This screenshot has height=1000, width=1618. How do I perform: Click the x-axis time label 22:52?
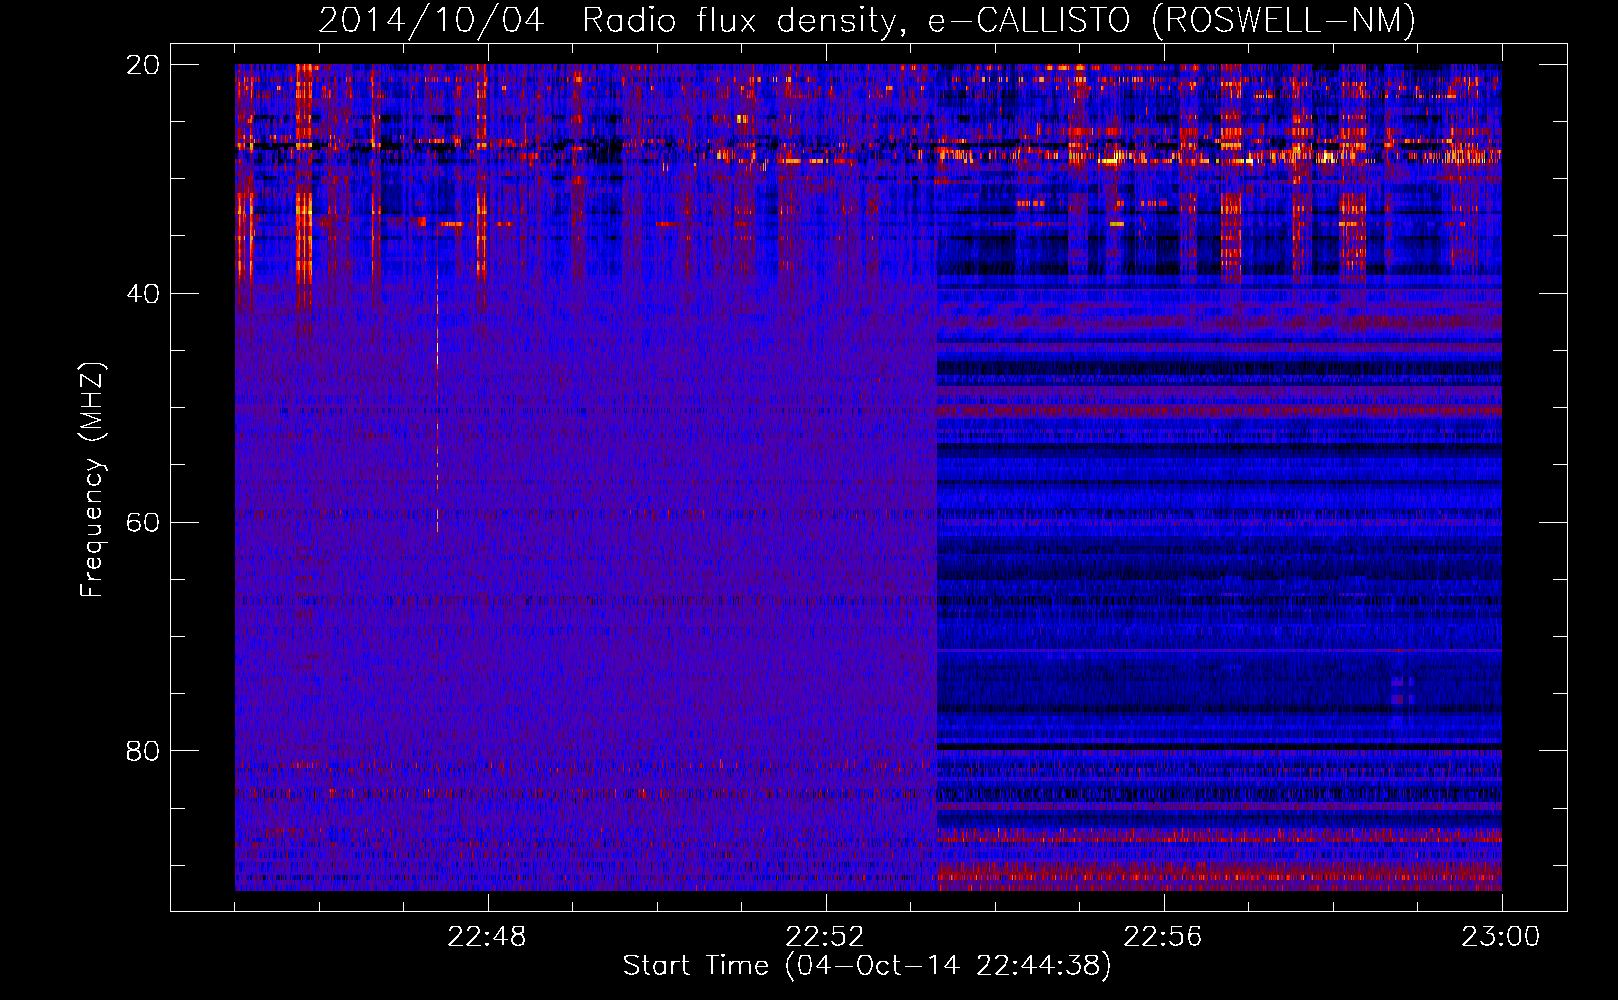pos(825,937)
